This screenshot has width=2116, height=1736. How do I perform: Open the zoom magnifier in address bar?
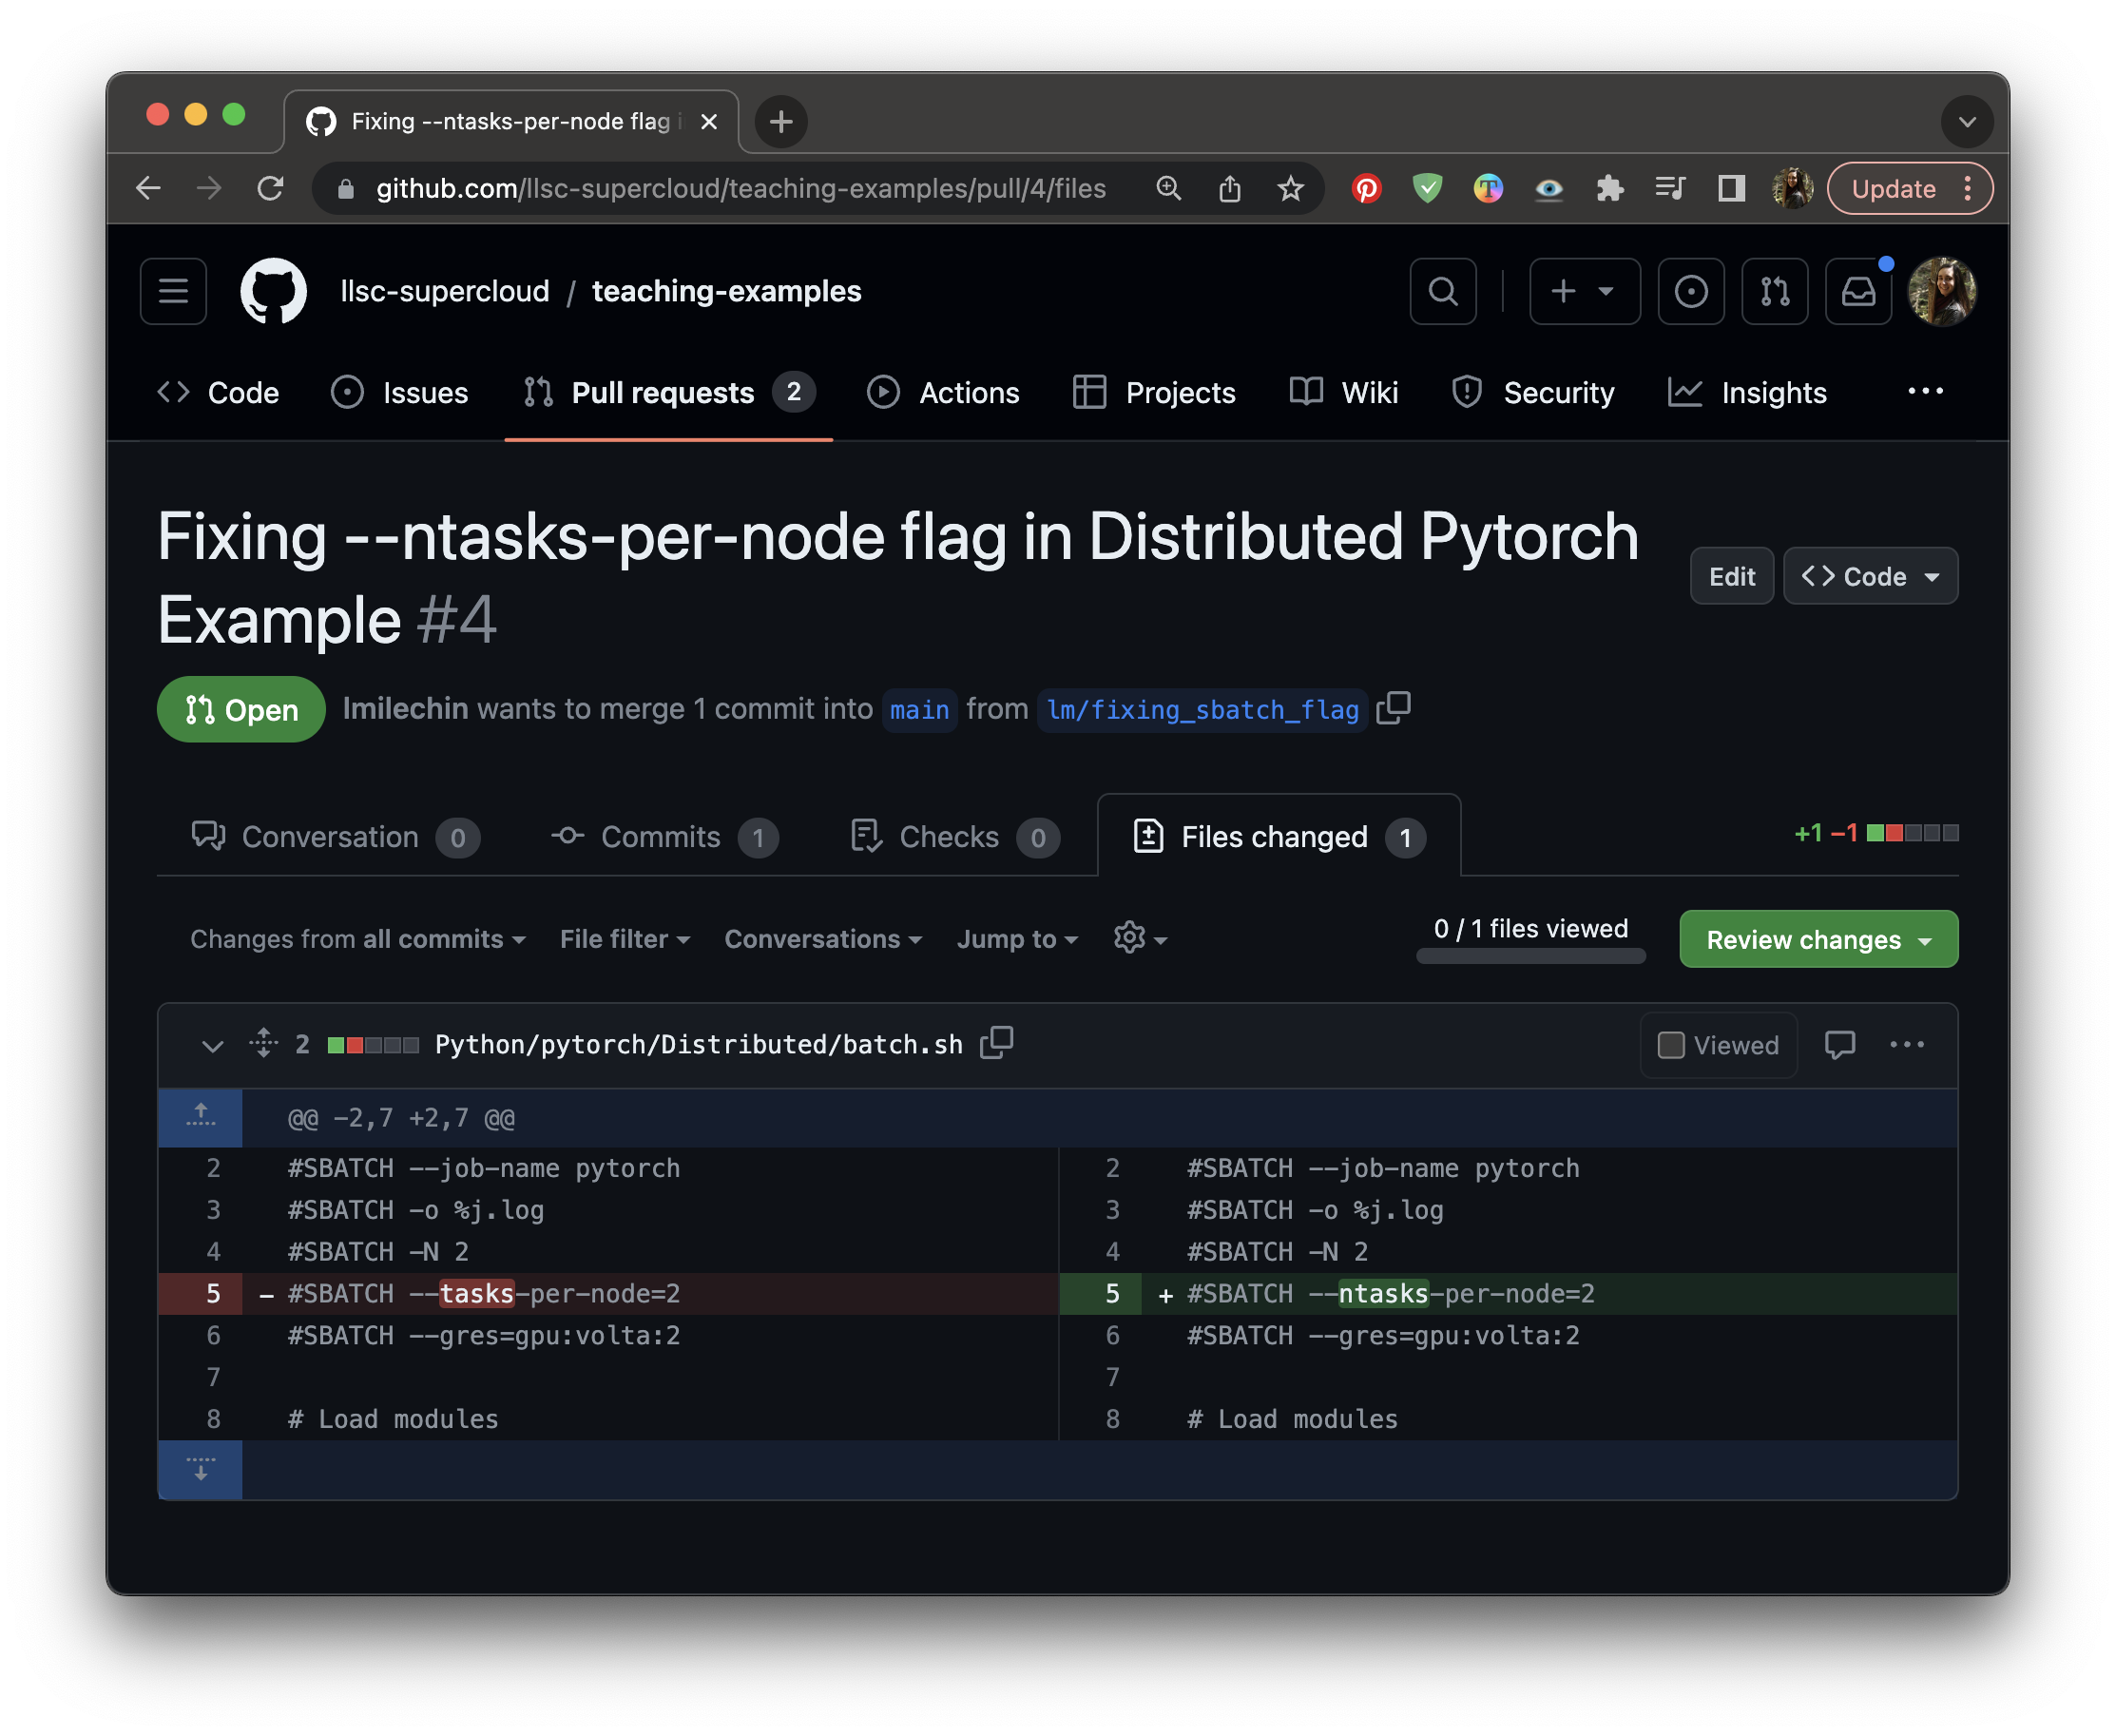tap(1168, 188)
